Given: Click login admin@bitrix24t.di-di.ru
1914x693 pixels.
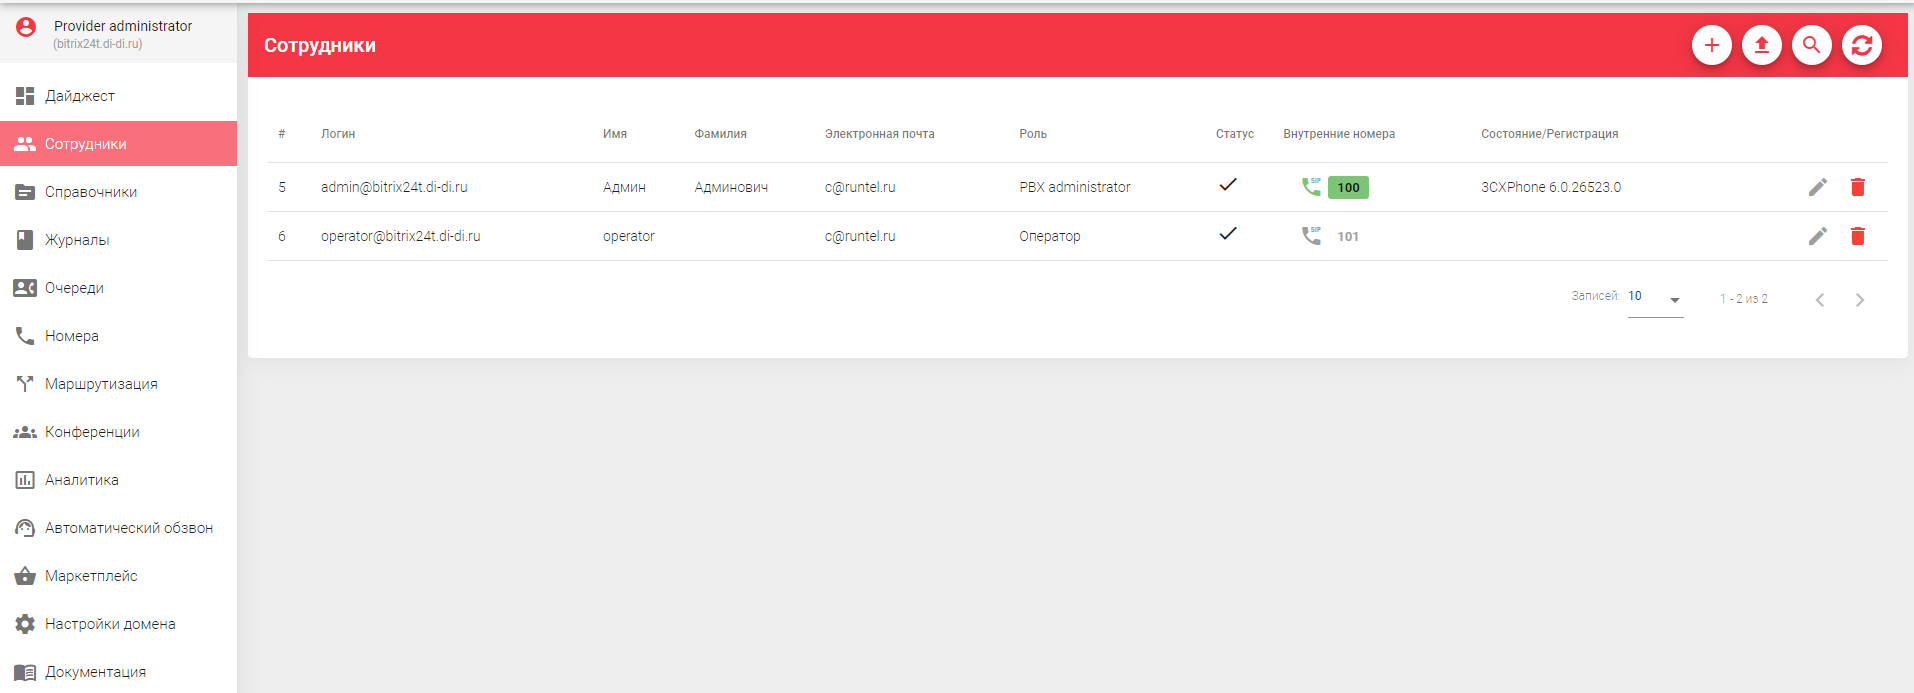Looking at the screenshot, I should point(394,187).
